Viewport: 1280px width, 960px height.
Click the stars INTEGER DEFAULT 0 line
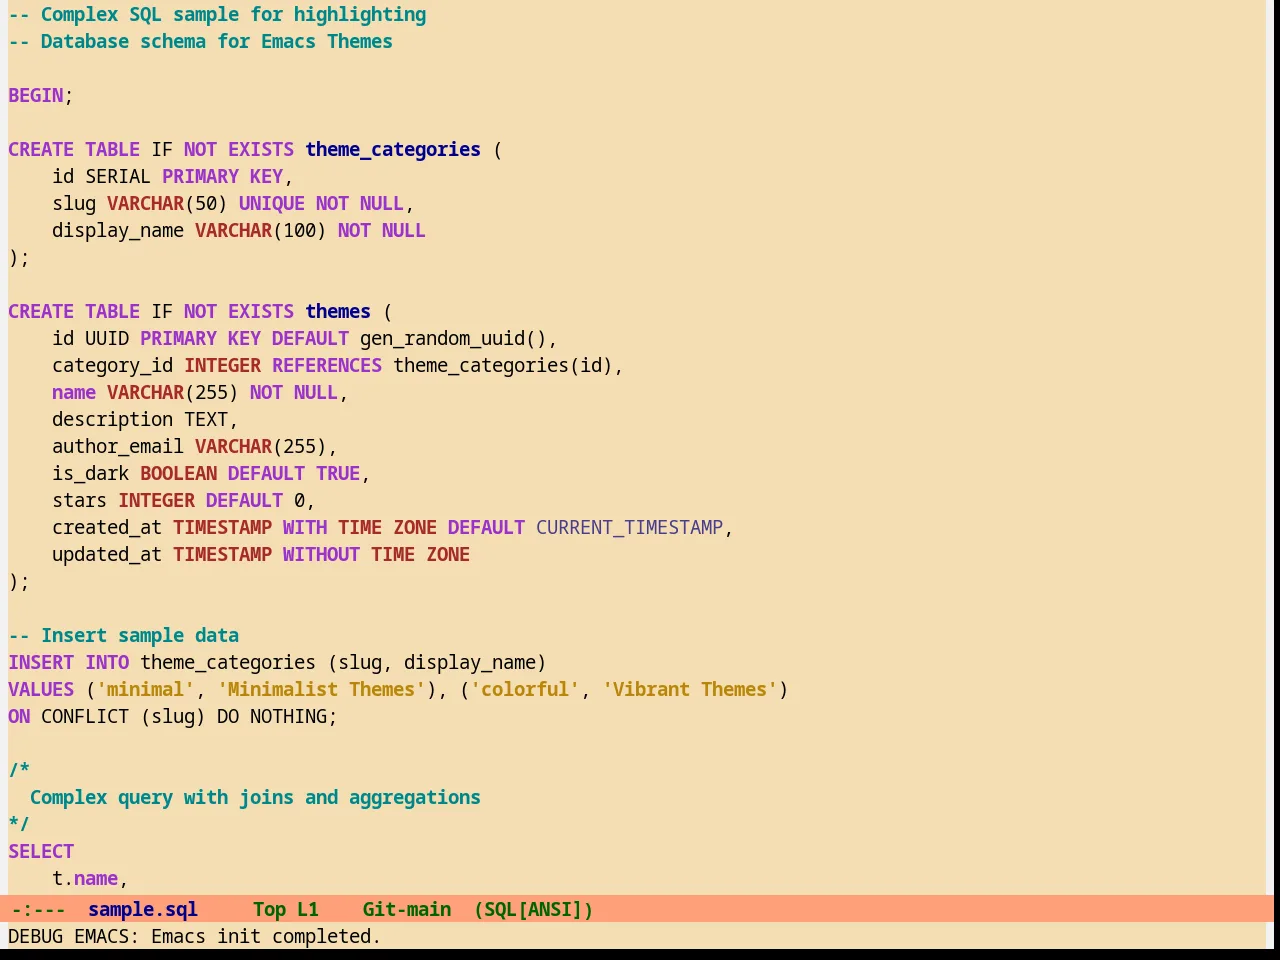[184, 500]
